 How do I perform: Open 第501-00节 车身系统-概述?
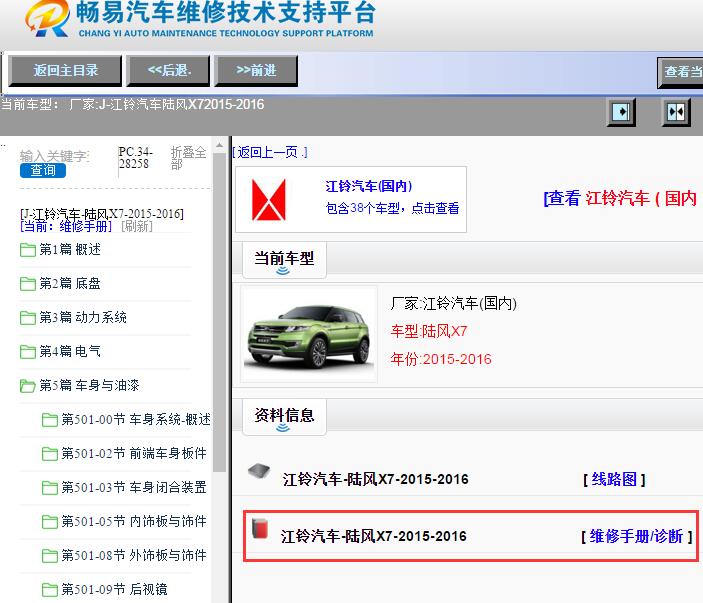[x=135, y=419]
